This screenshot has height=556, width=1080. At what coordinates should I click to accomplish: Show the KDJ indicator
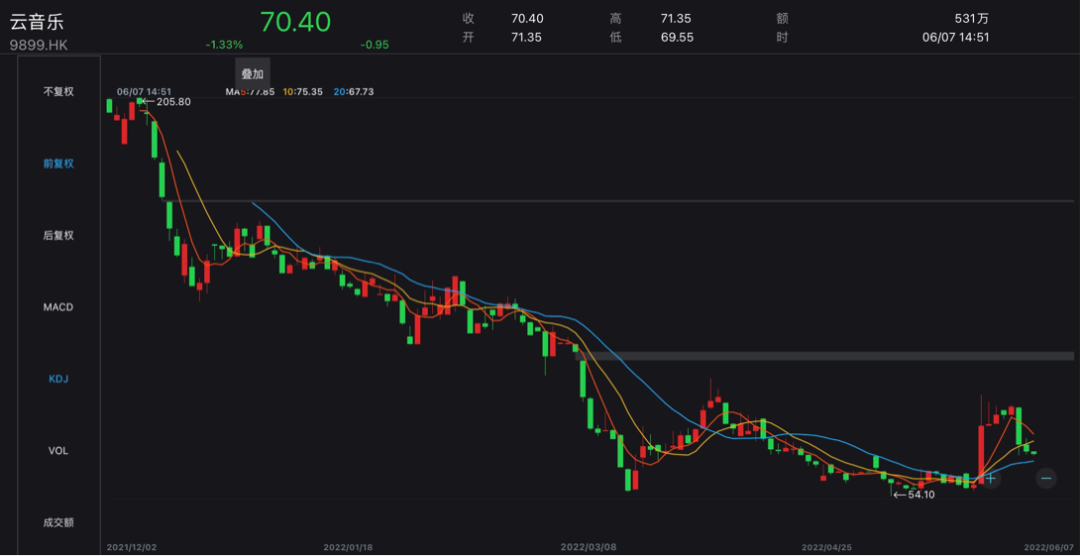[x=59, y=379]
